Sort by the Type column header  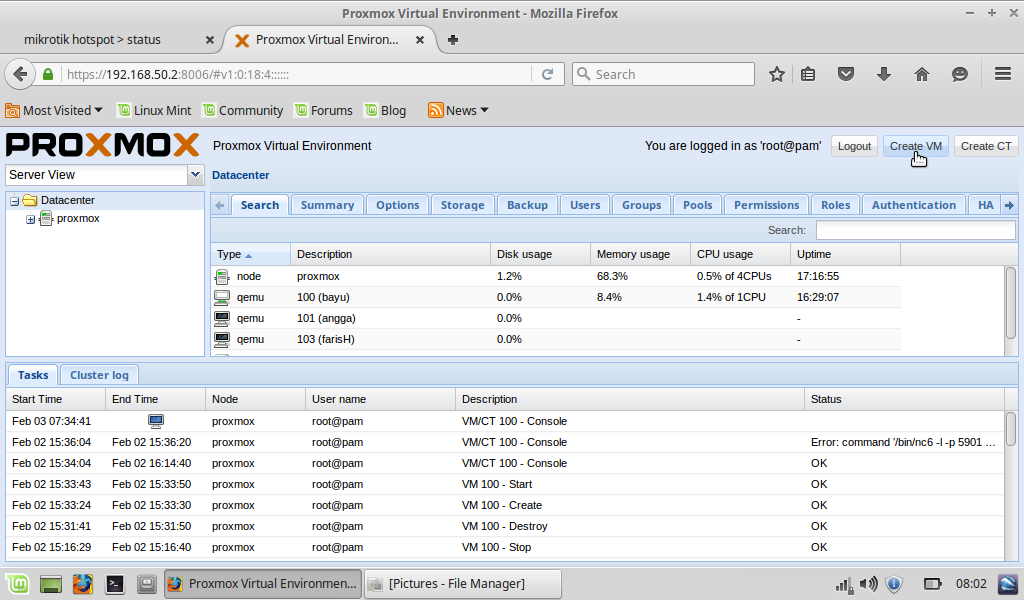[251, 254]
